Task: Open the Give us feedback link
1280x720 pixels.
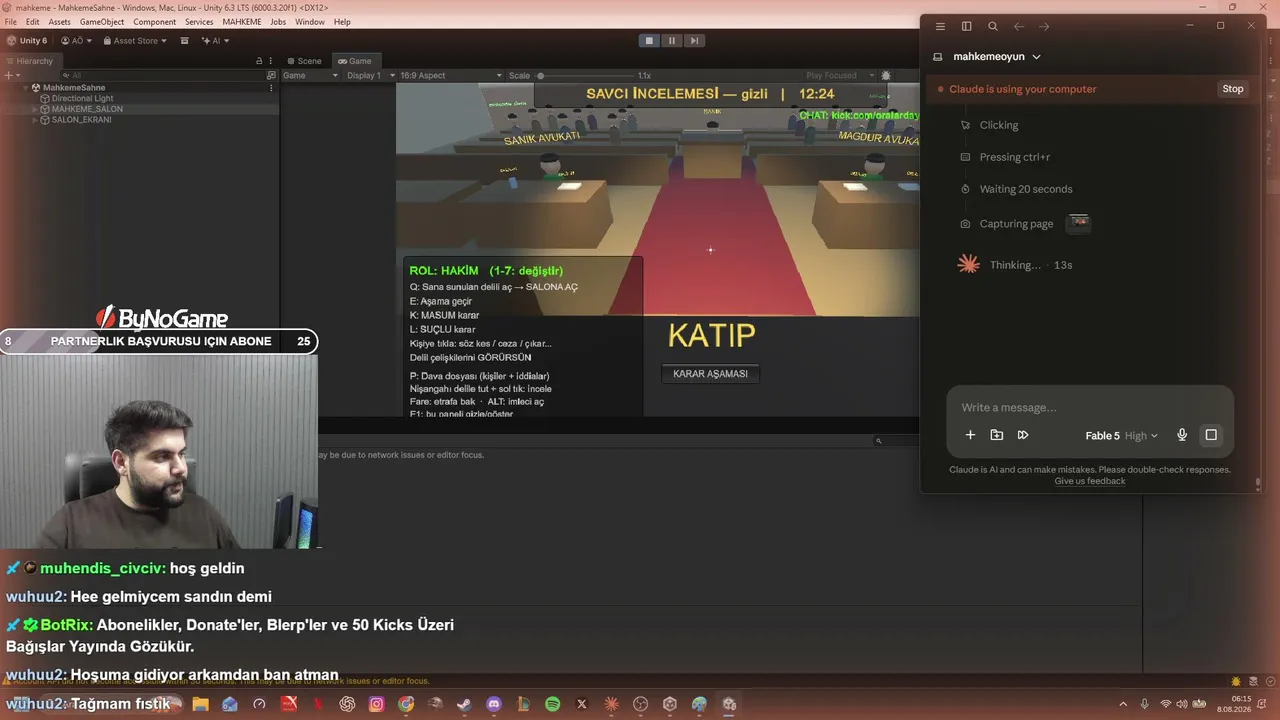Action: pyautogui.click(x=1090, y=481)
